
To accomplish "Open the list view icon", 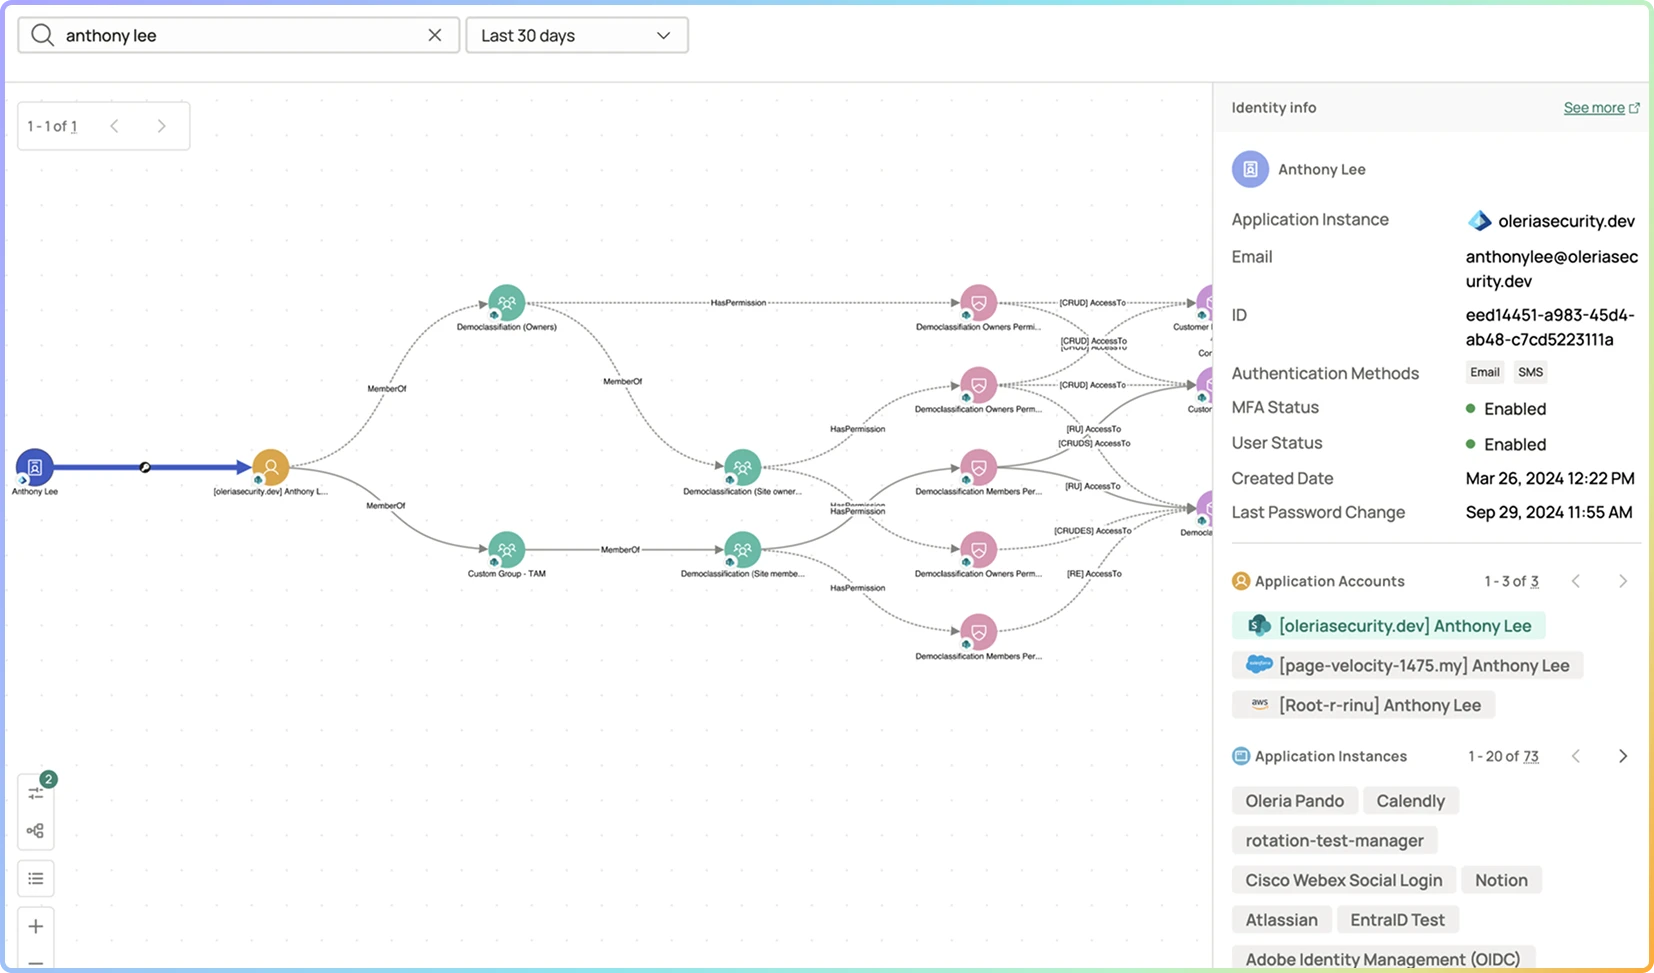I will click(x=36, y=879).
